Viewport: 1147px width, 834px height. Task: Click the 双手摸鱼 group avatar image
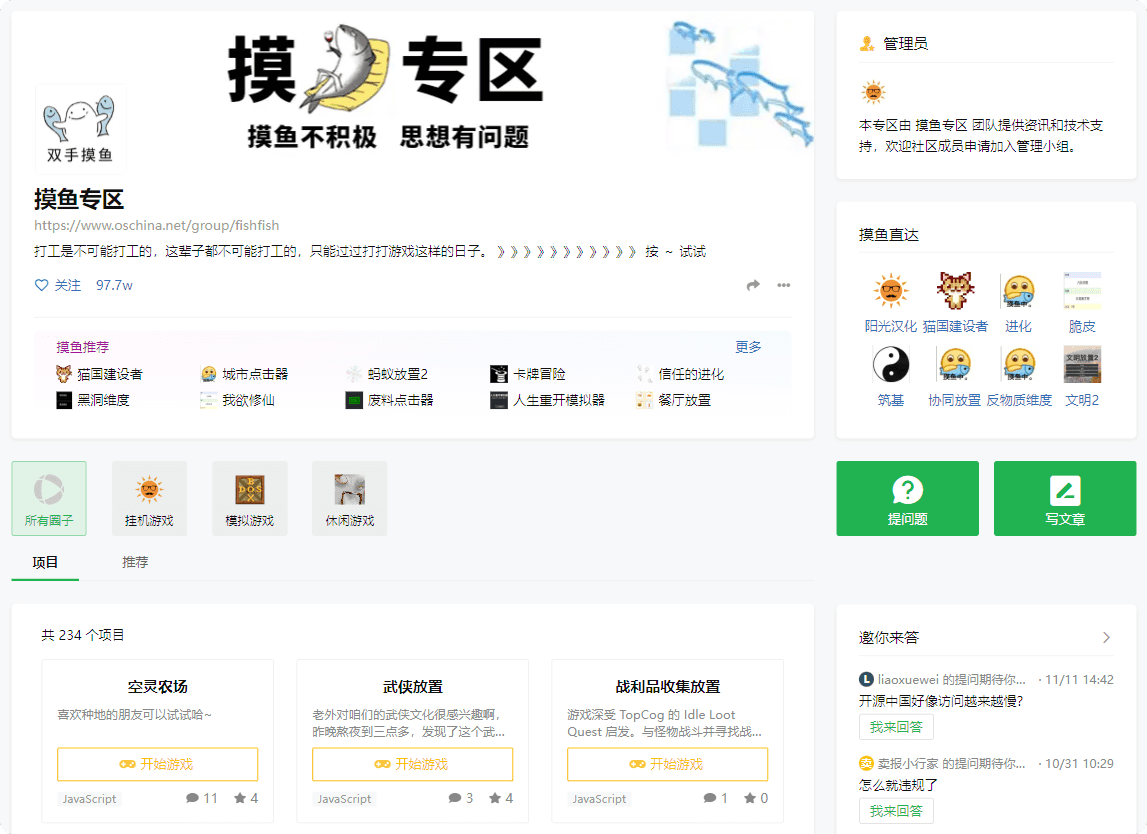click(80, 129)
